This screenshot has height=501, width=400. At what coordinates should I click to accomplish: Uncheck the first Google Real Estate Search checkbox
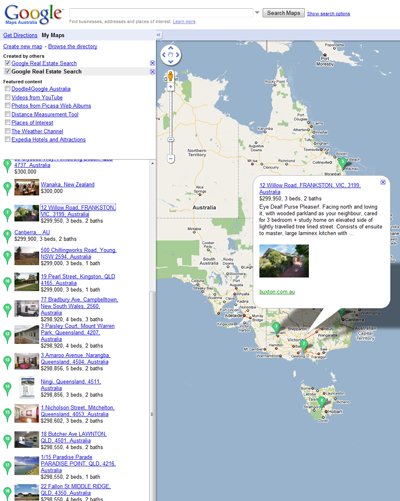tap(7, 63)
